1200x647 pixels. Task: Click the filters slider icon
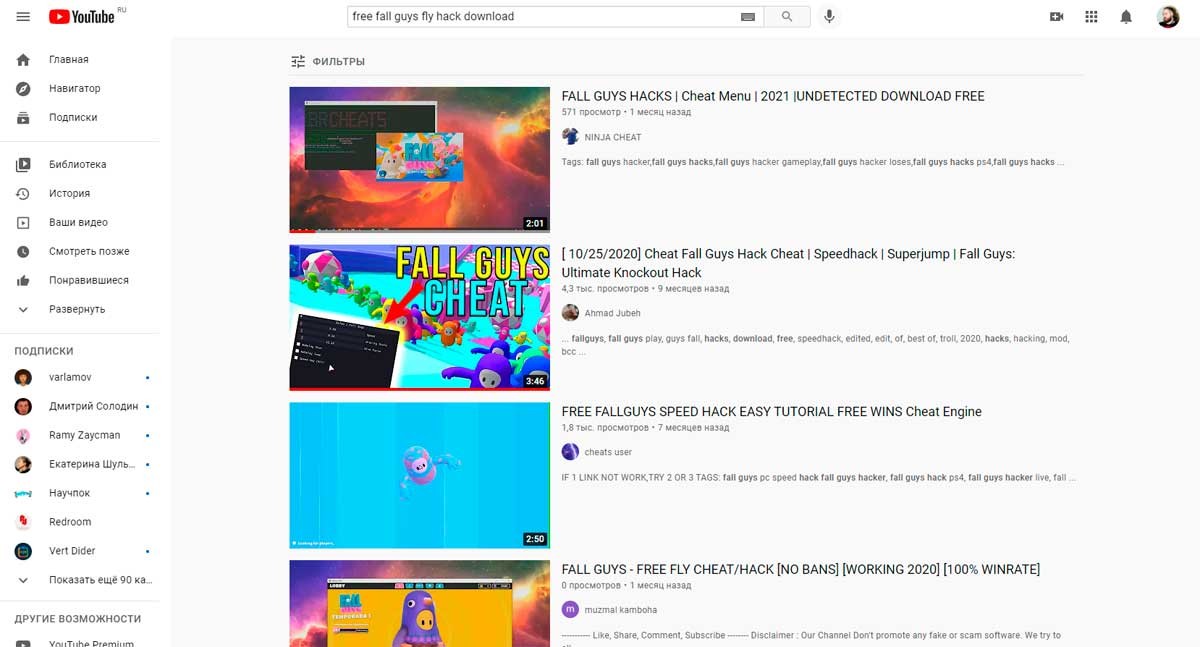(x=298, y=61)
